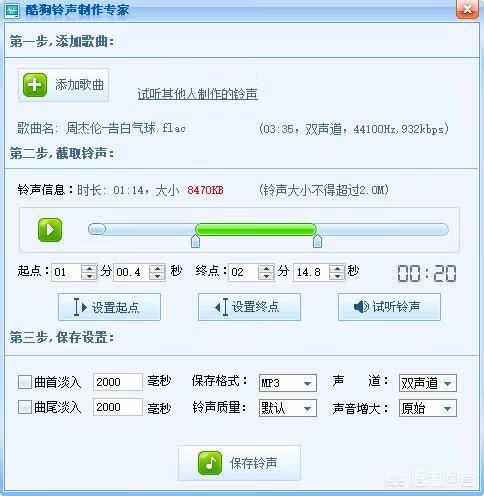Click speaker icon to preview ringtone
The height and width of the screenshot is (496, 484).
click(x=361, y=307)
